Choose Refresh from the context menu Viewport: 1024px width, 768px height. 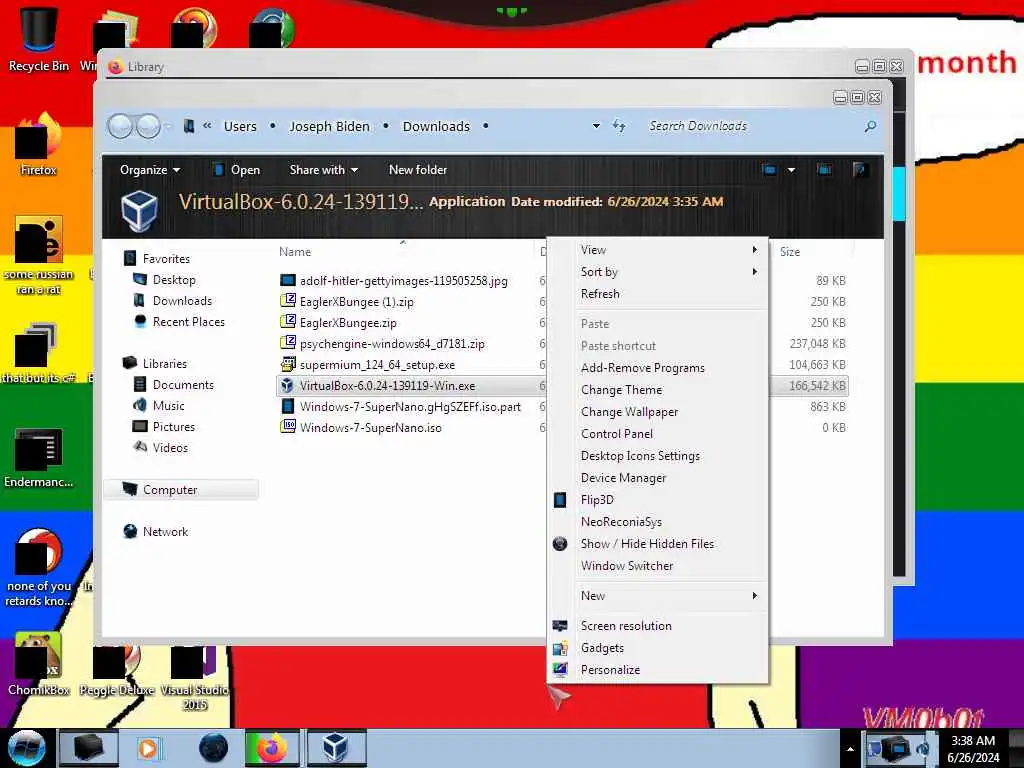[x=657, y=294]
